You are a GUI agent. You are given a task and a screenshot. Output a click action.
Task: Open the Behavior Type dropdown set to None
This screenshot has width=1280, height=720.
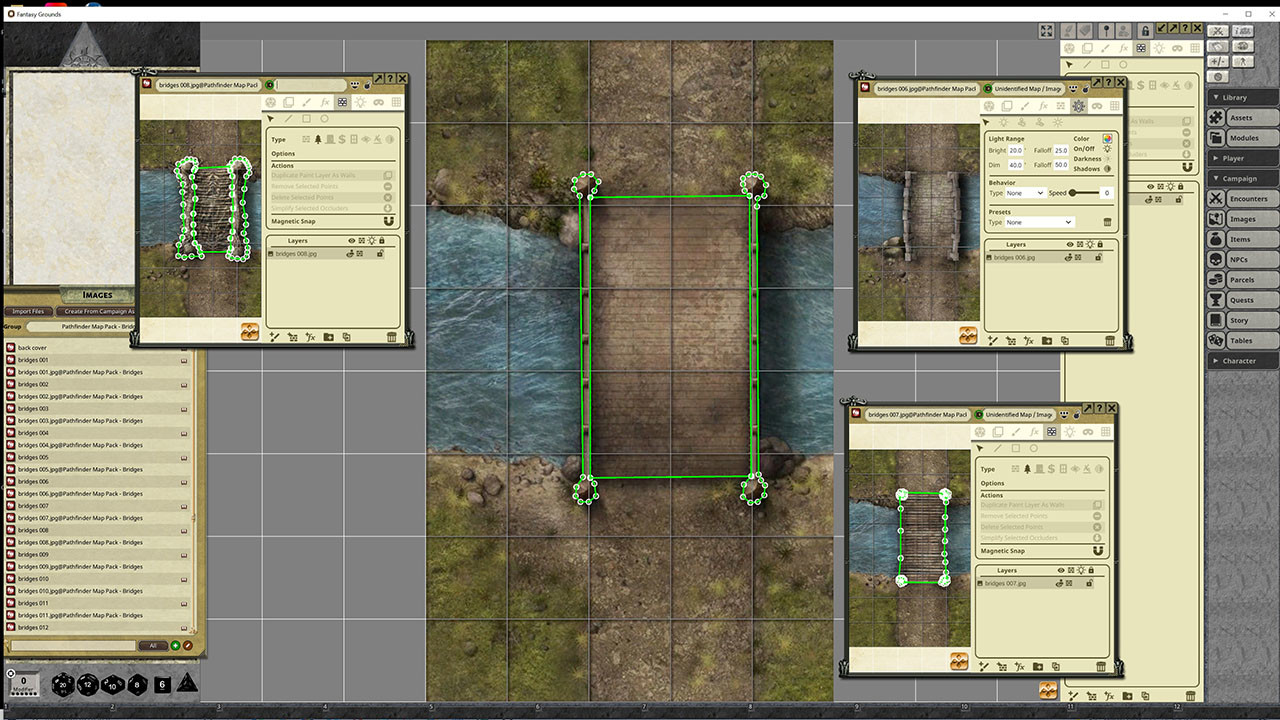1025,192
